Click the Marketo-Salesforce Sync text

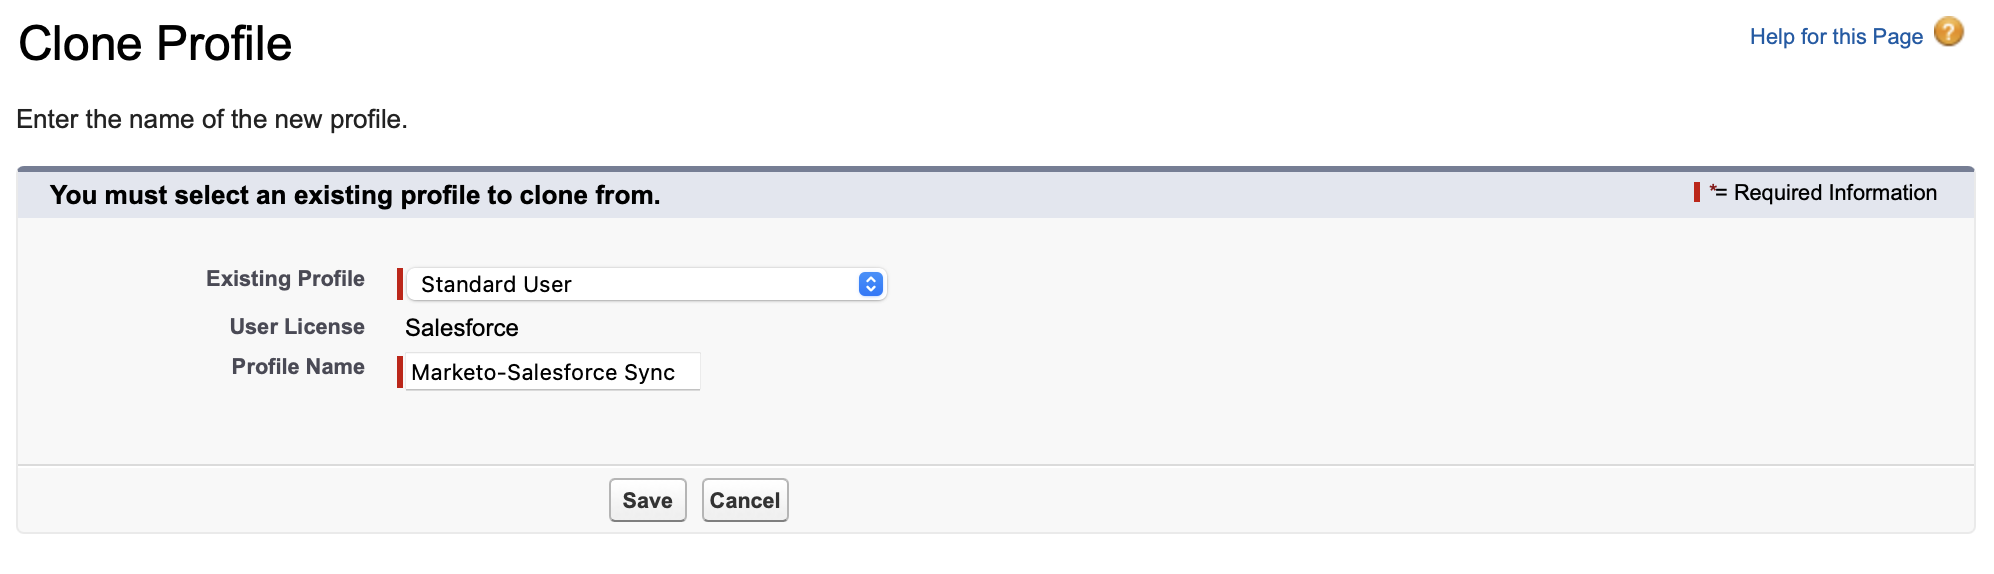(x=542, y=372)
